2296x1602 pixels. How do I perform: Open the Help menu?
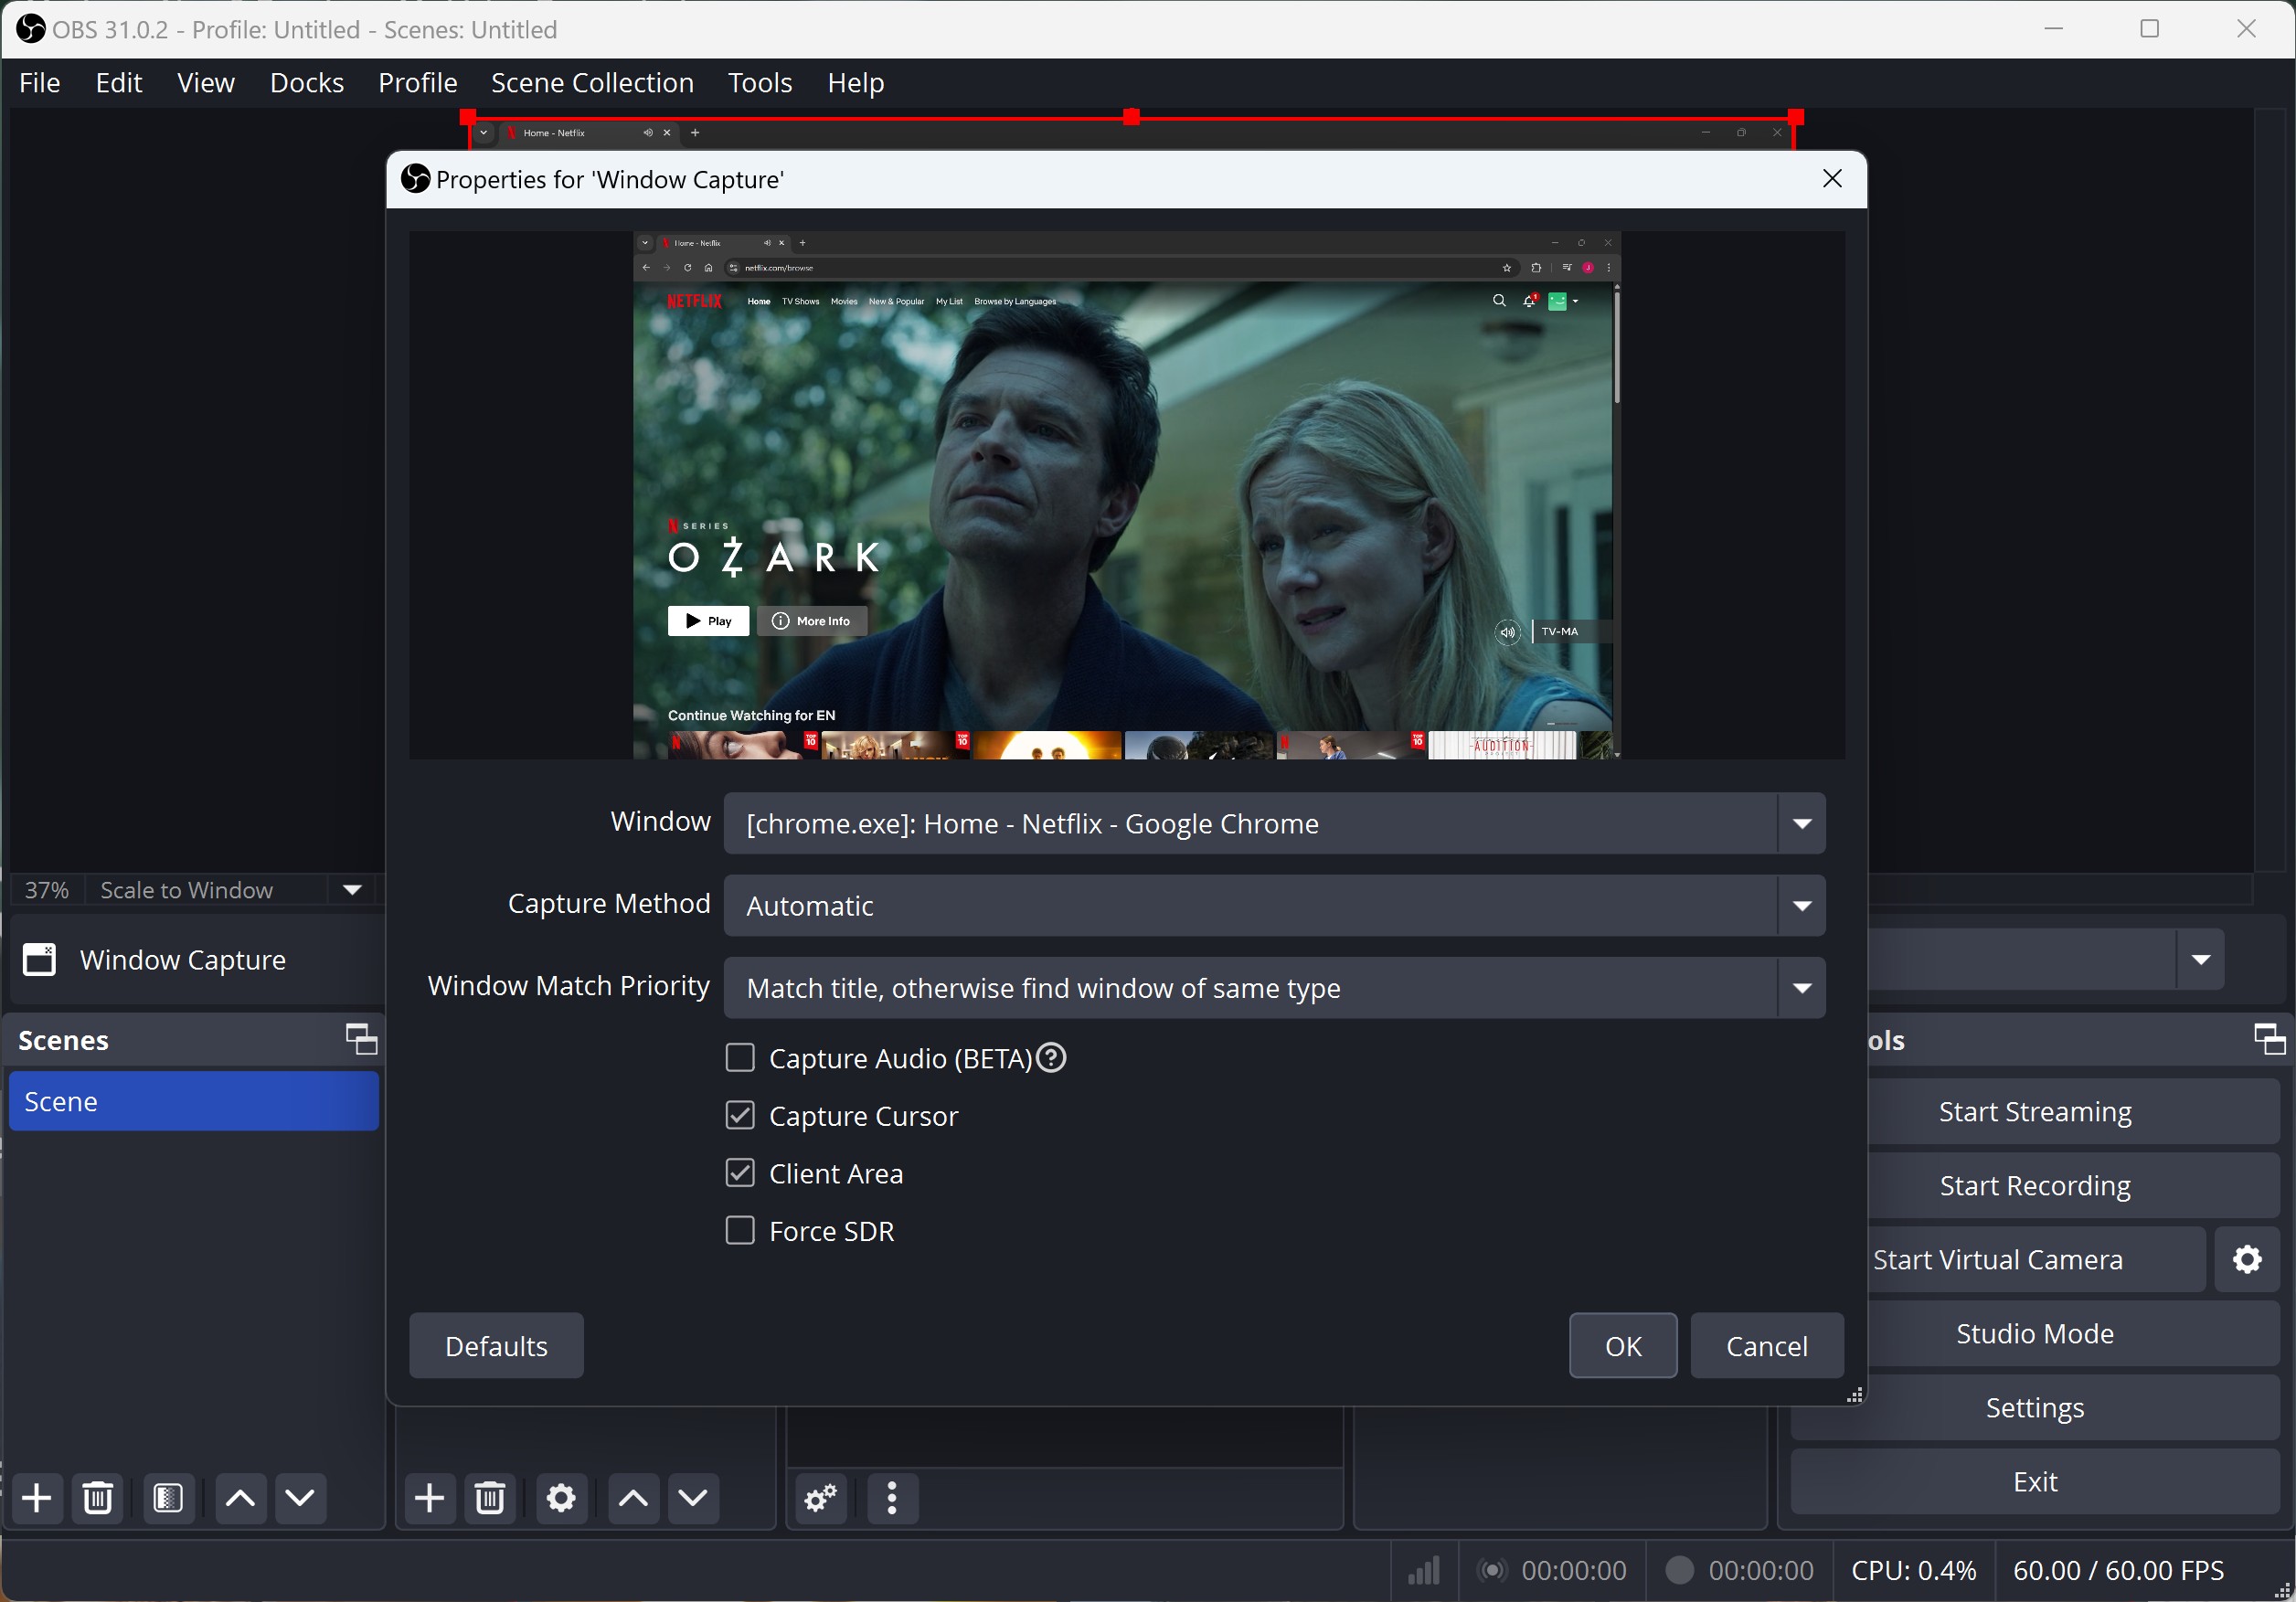[x=856, y=83]
